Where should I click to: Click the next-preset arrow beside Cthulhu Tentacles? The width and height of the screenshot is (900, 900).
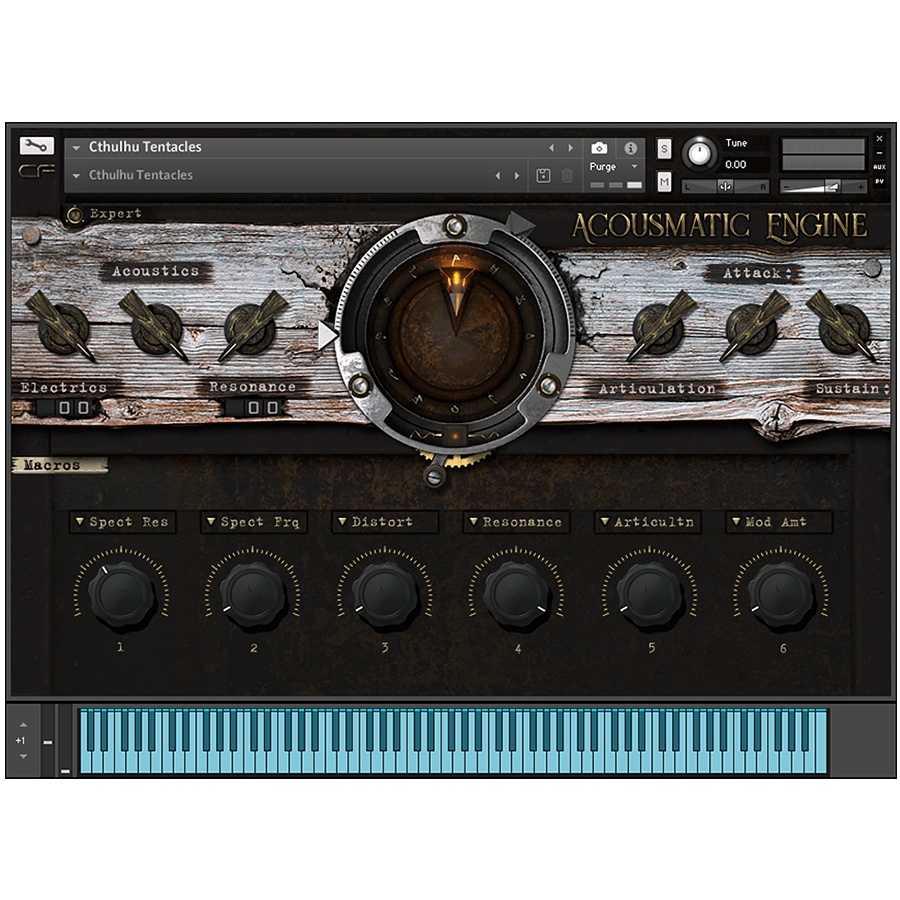pos(570,146)
